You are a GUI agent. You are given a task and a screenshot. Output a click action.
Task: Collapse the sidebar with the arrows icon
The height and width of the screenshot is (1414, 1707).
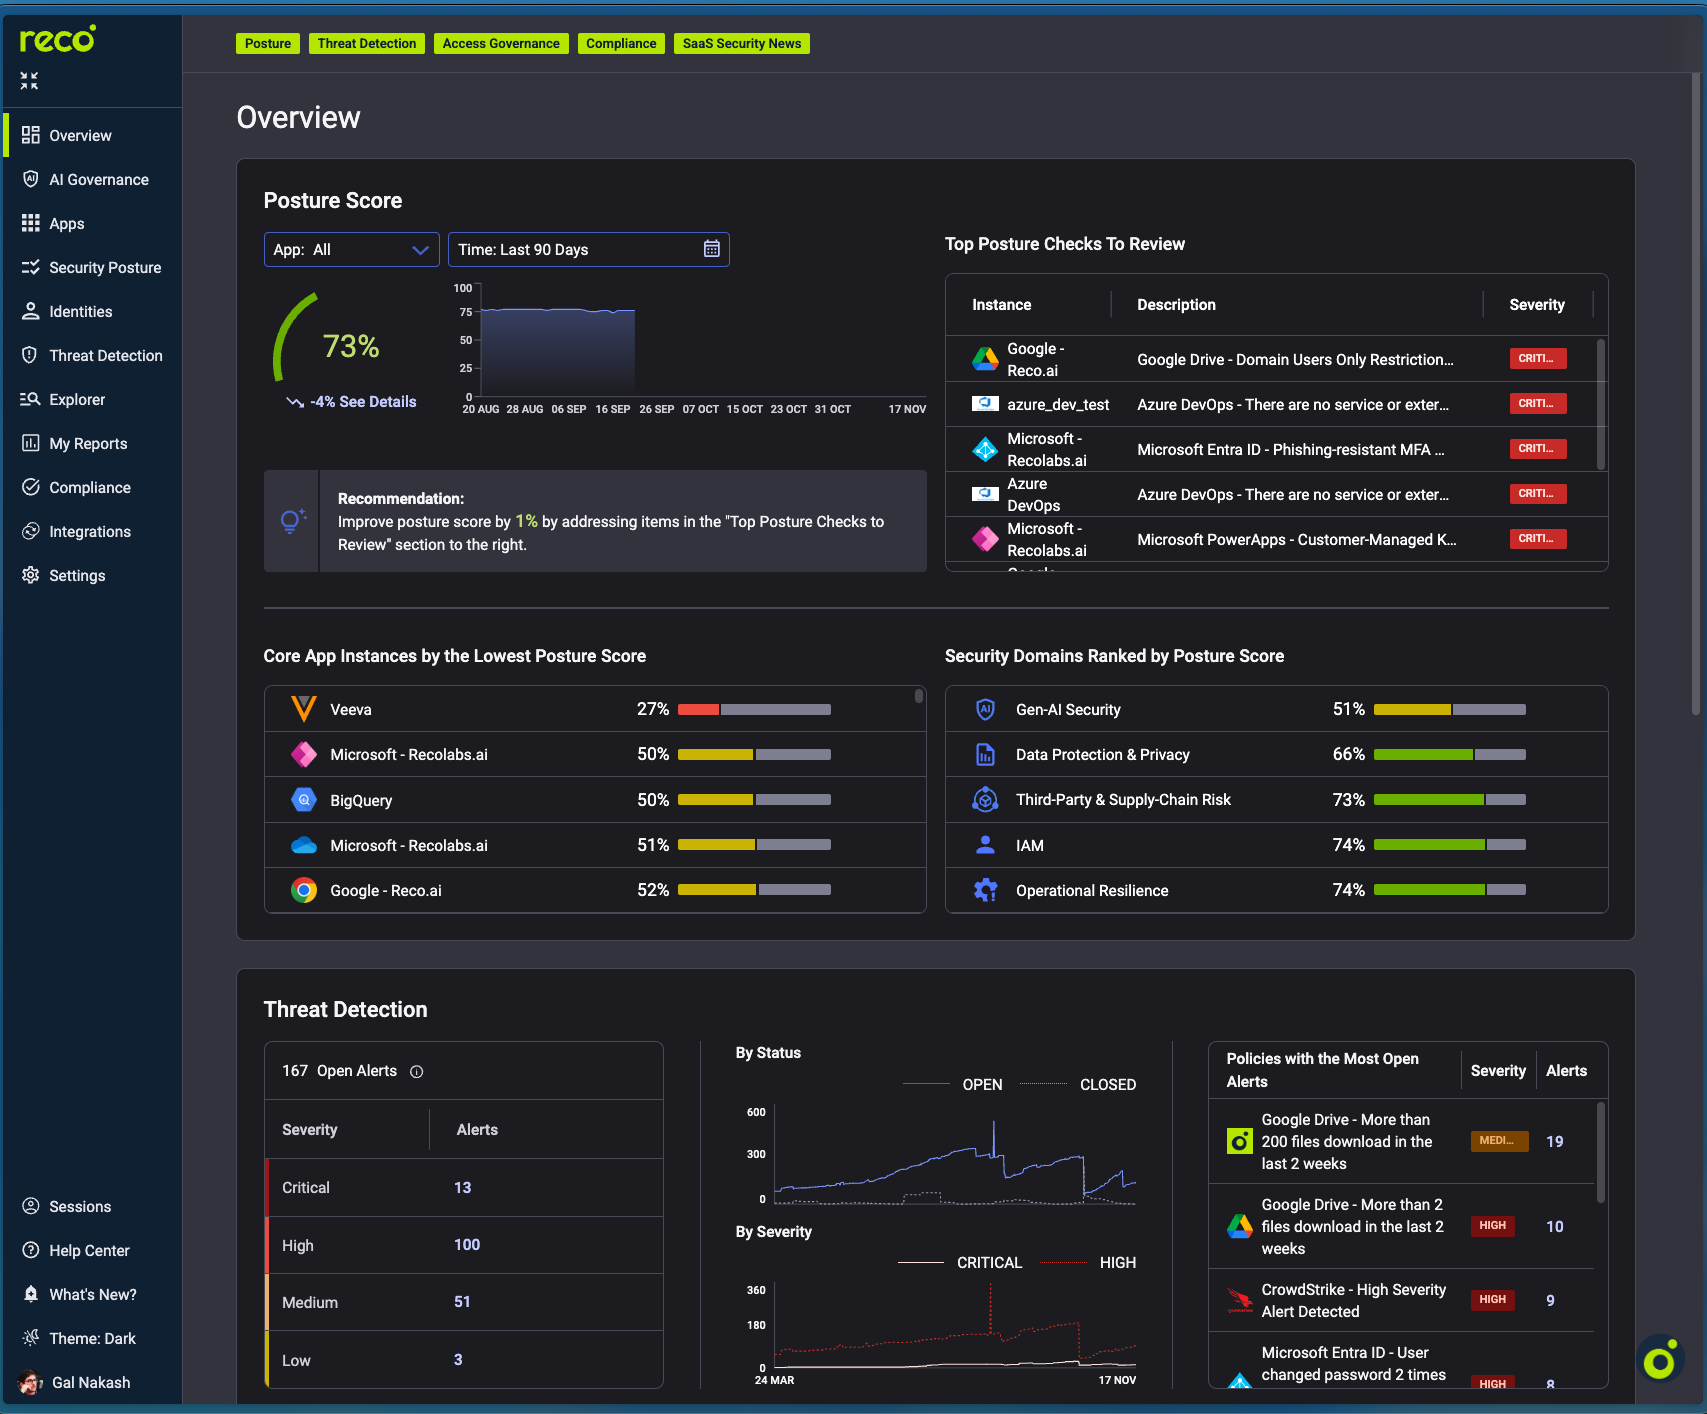click(29, 81)
